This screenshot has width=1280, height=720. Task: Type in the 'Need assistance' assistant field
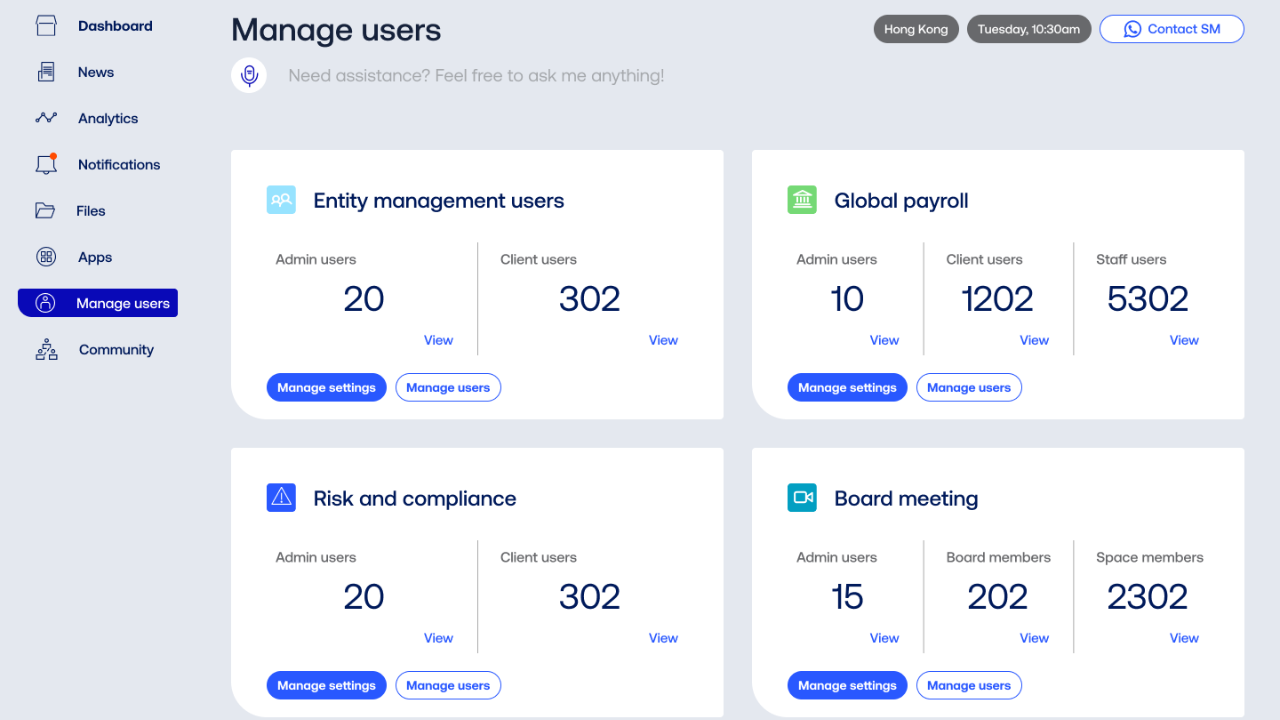[476, 76]
